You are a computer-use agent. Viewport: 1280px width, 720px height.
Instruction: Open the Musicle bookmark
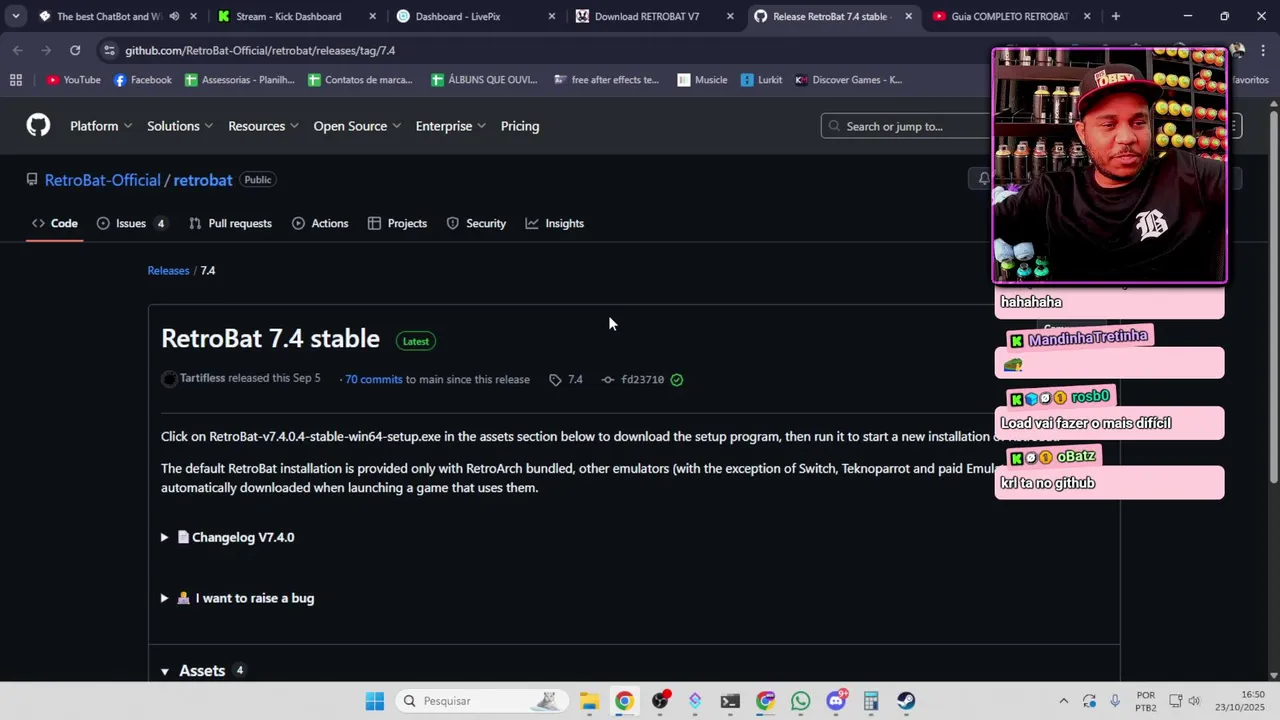[x=702, y=80]
